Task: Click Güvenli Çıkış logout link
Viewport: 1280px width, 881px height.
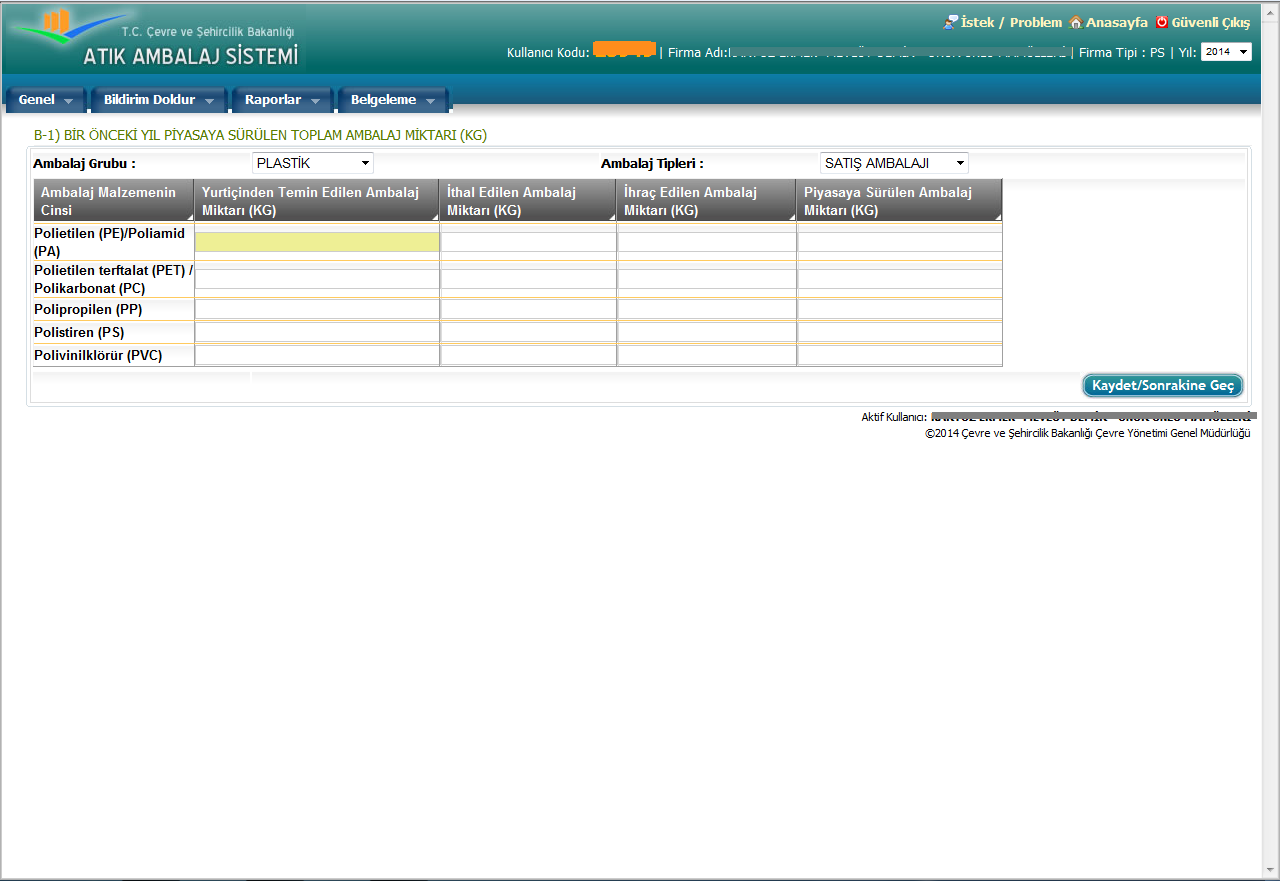Action: pos(1211,22)
